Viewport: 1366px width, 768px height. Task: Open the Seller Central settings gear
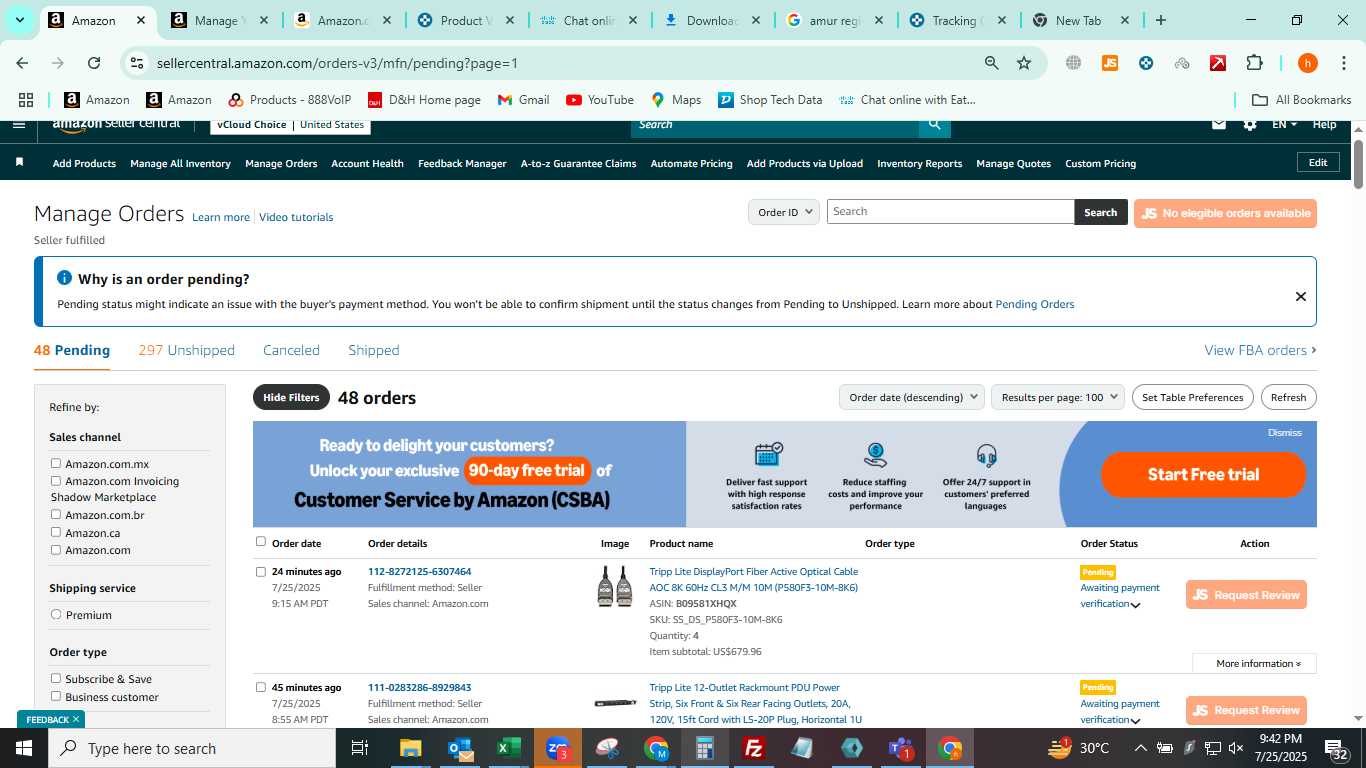[1250, 124]
